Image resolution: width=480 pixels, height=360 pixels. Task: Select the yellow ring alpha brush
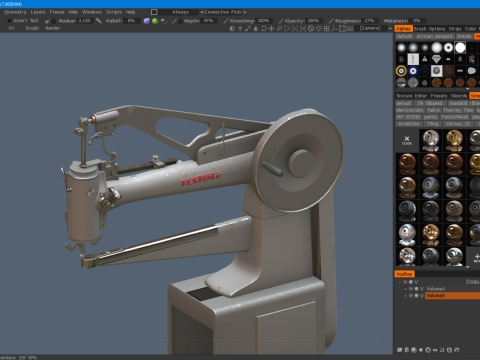401,71
